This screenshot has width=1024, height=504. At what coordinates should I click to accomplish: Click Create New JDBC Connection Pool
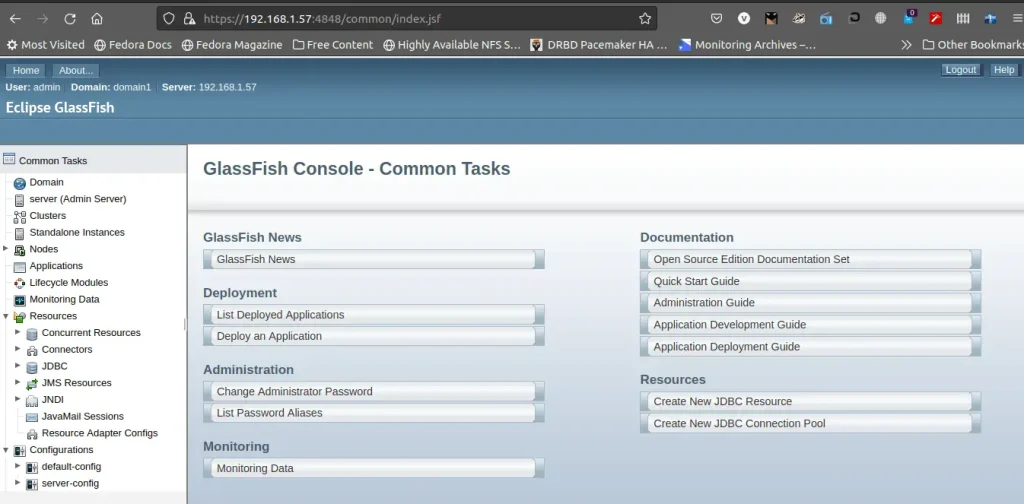point(810,423)
